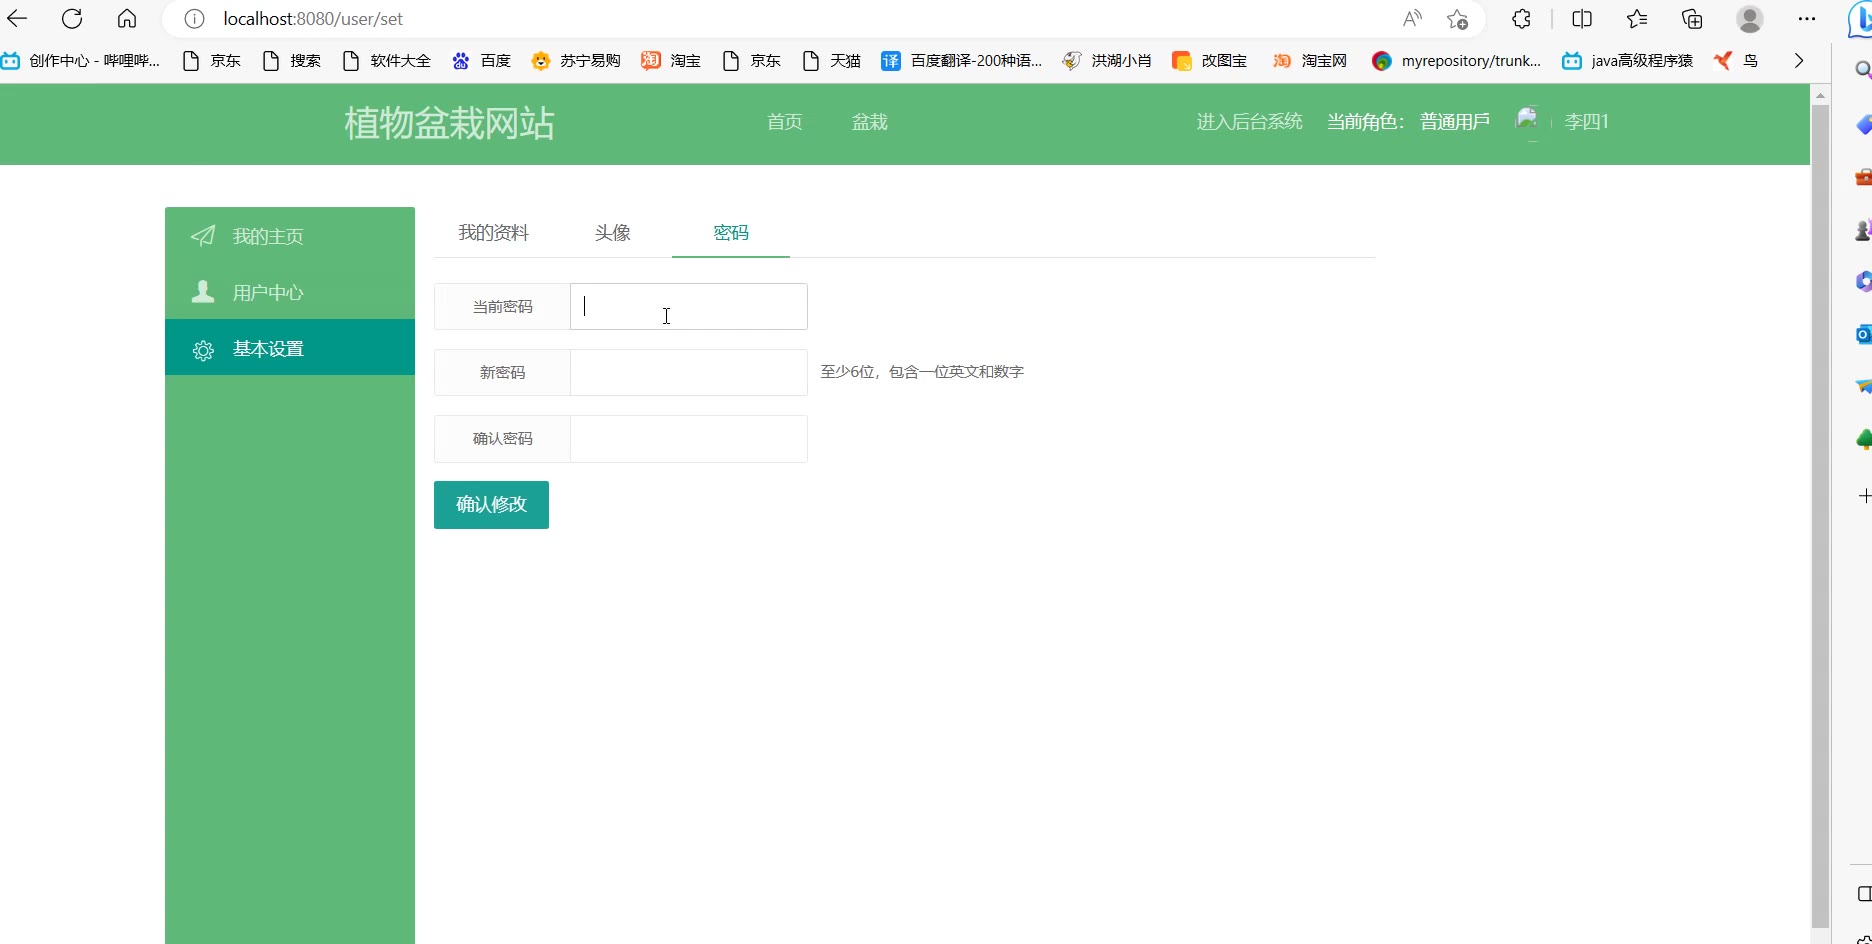Open favorites list icon

tap(1637, 19)
